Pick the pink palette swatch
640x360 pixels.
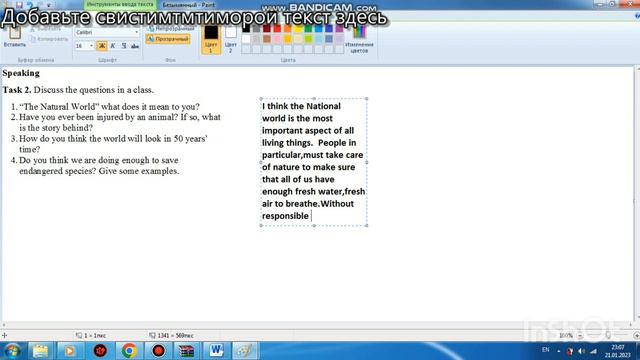(x=278, y=39)
